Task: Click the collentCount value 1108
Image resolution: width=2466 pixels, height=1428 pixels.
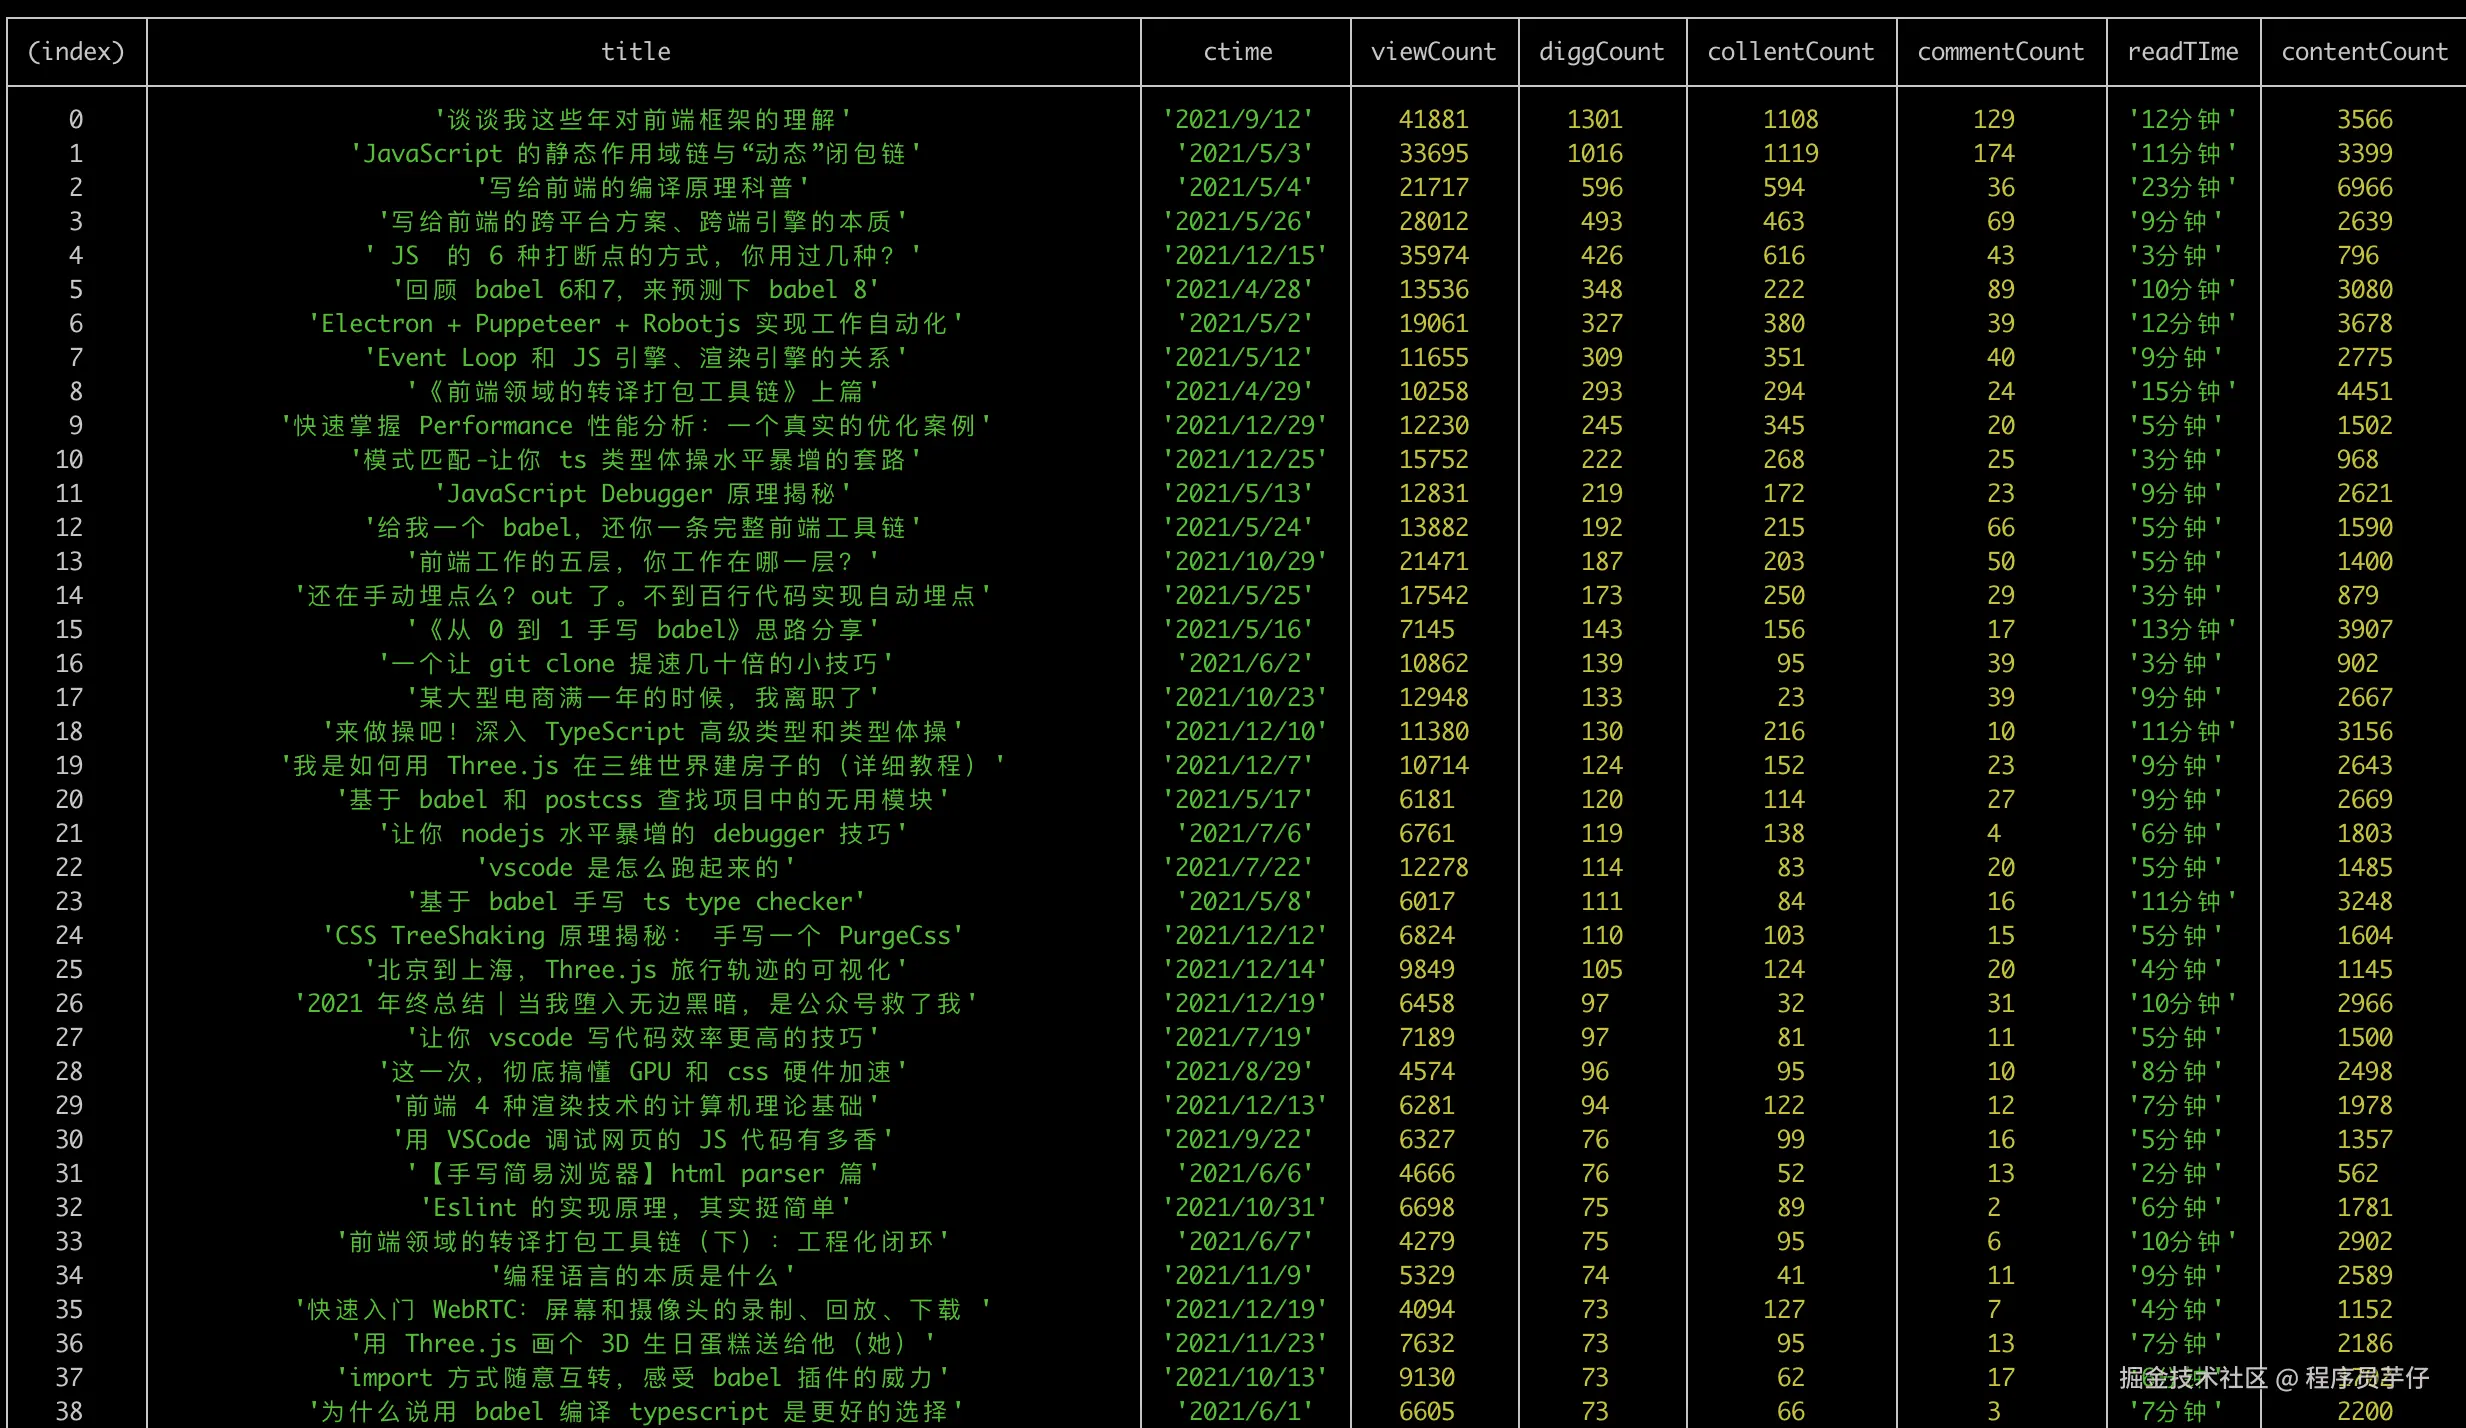Action: [1791, 120]
